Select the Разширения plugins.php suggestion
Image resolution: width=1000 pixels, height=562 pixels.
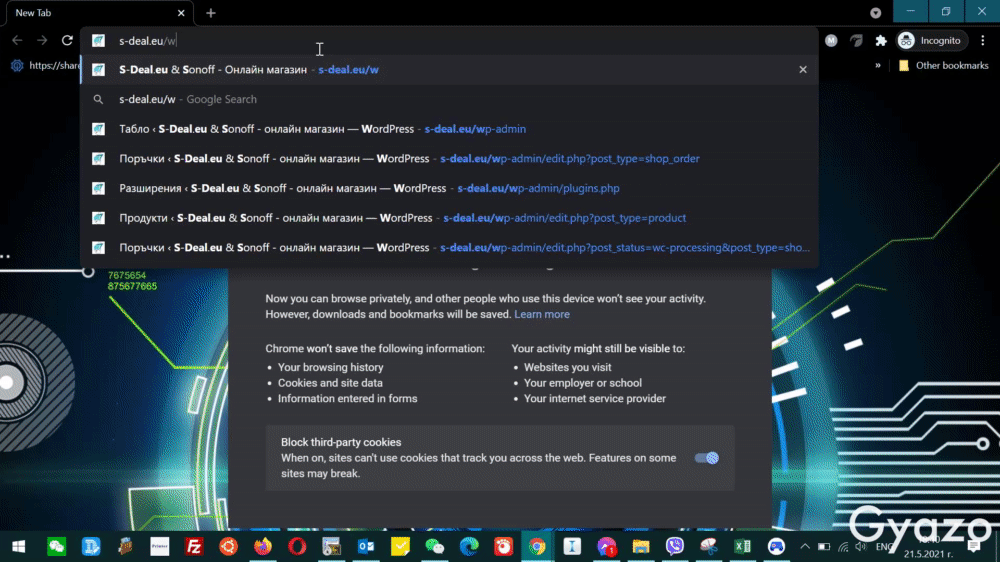click(x=449, y=188)
